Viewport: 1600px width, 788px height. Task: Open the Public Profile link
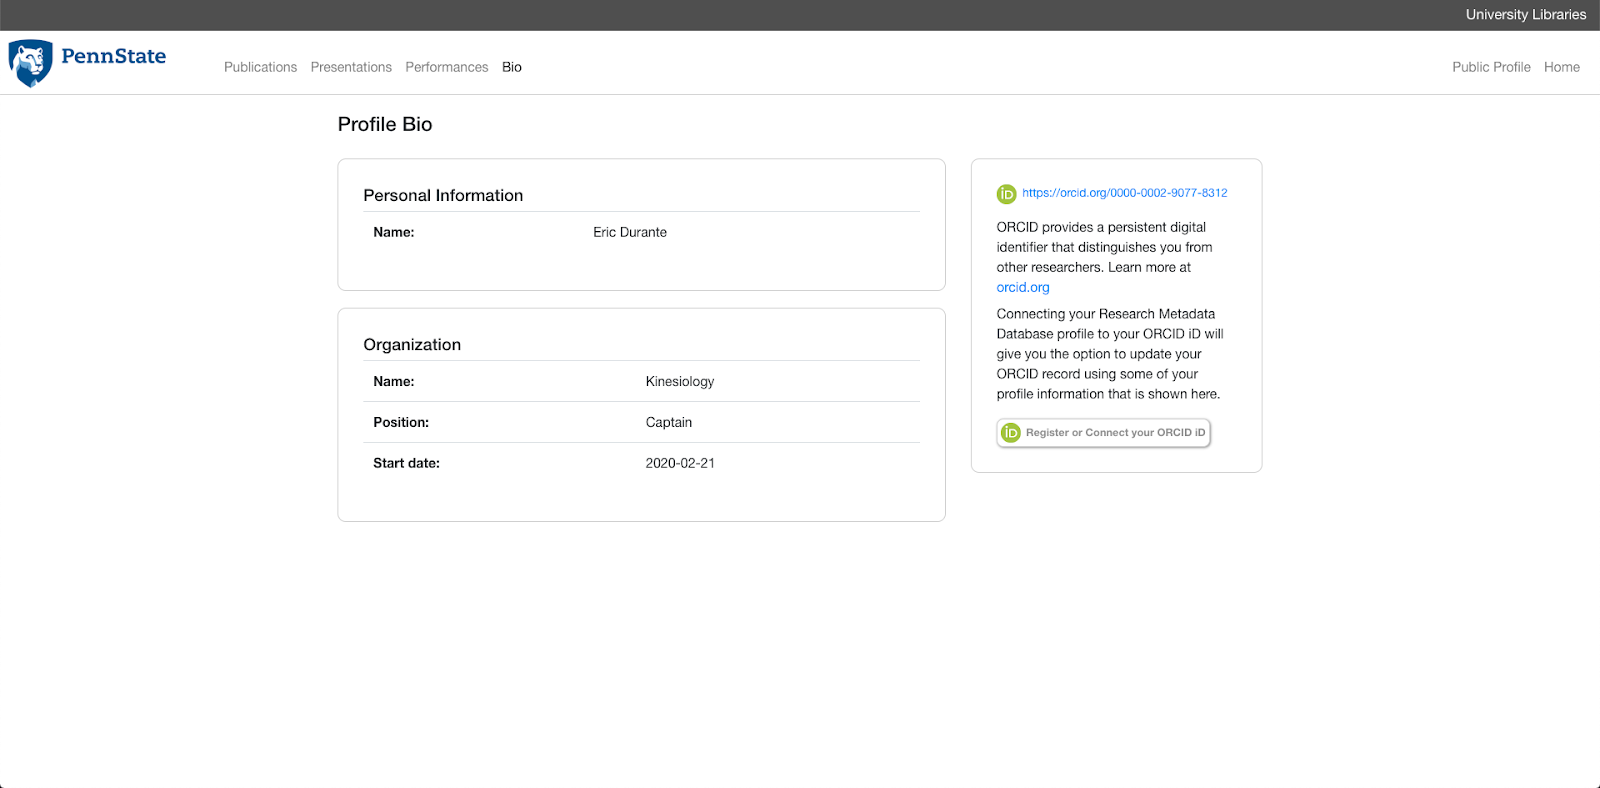(x=1491, y=67)
